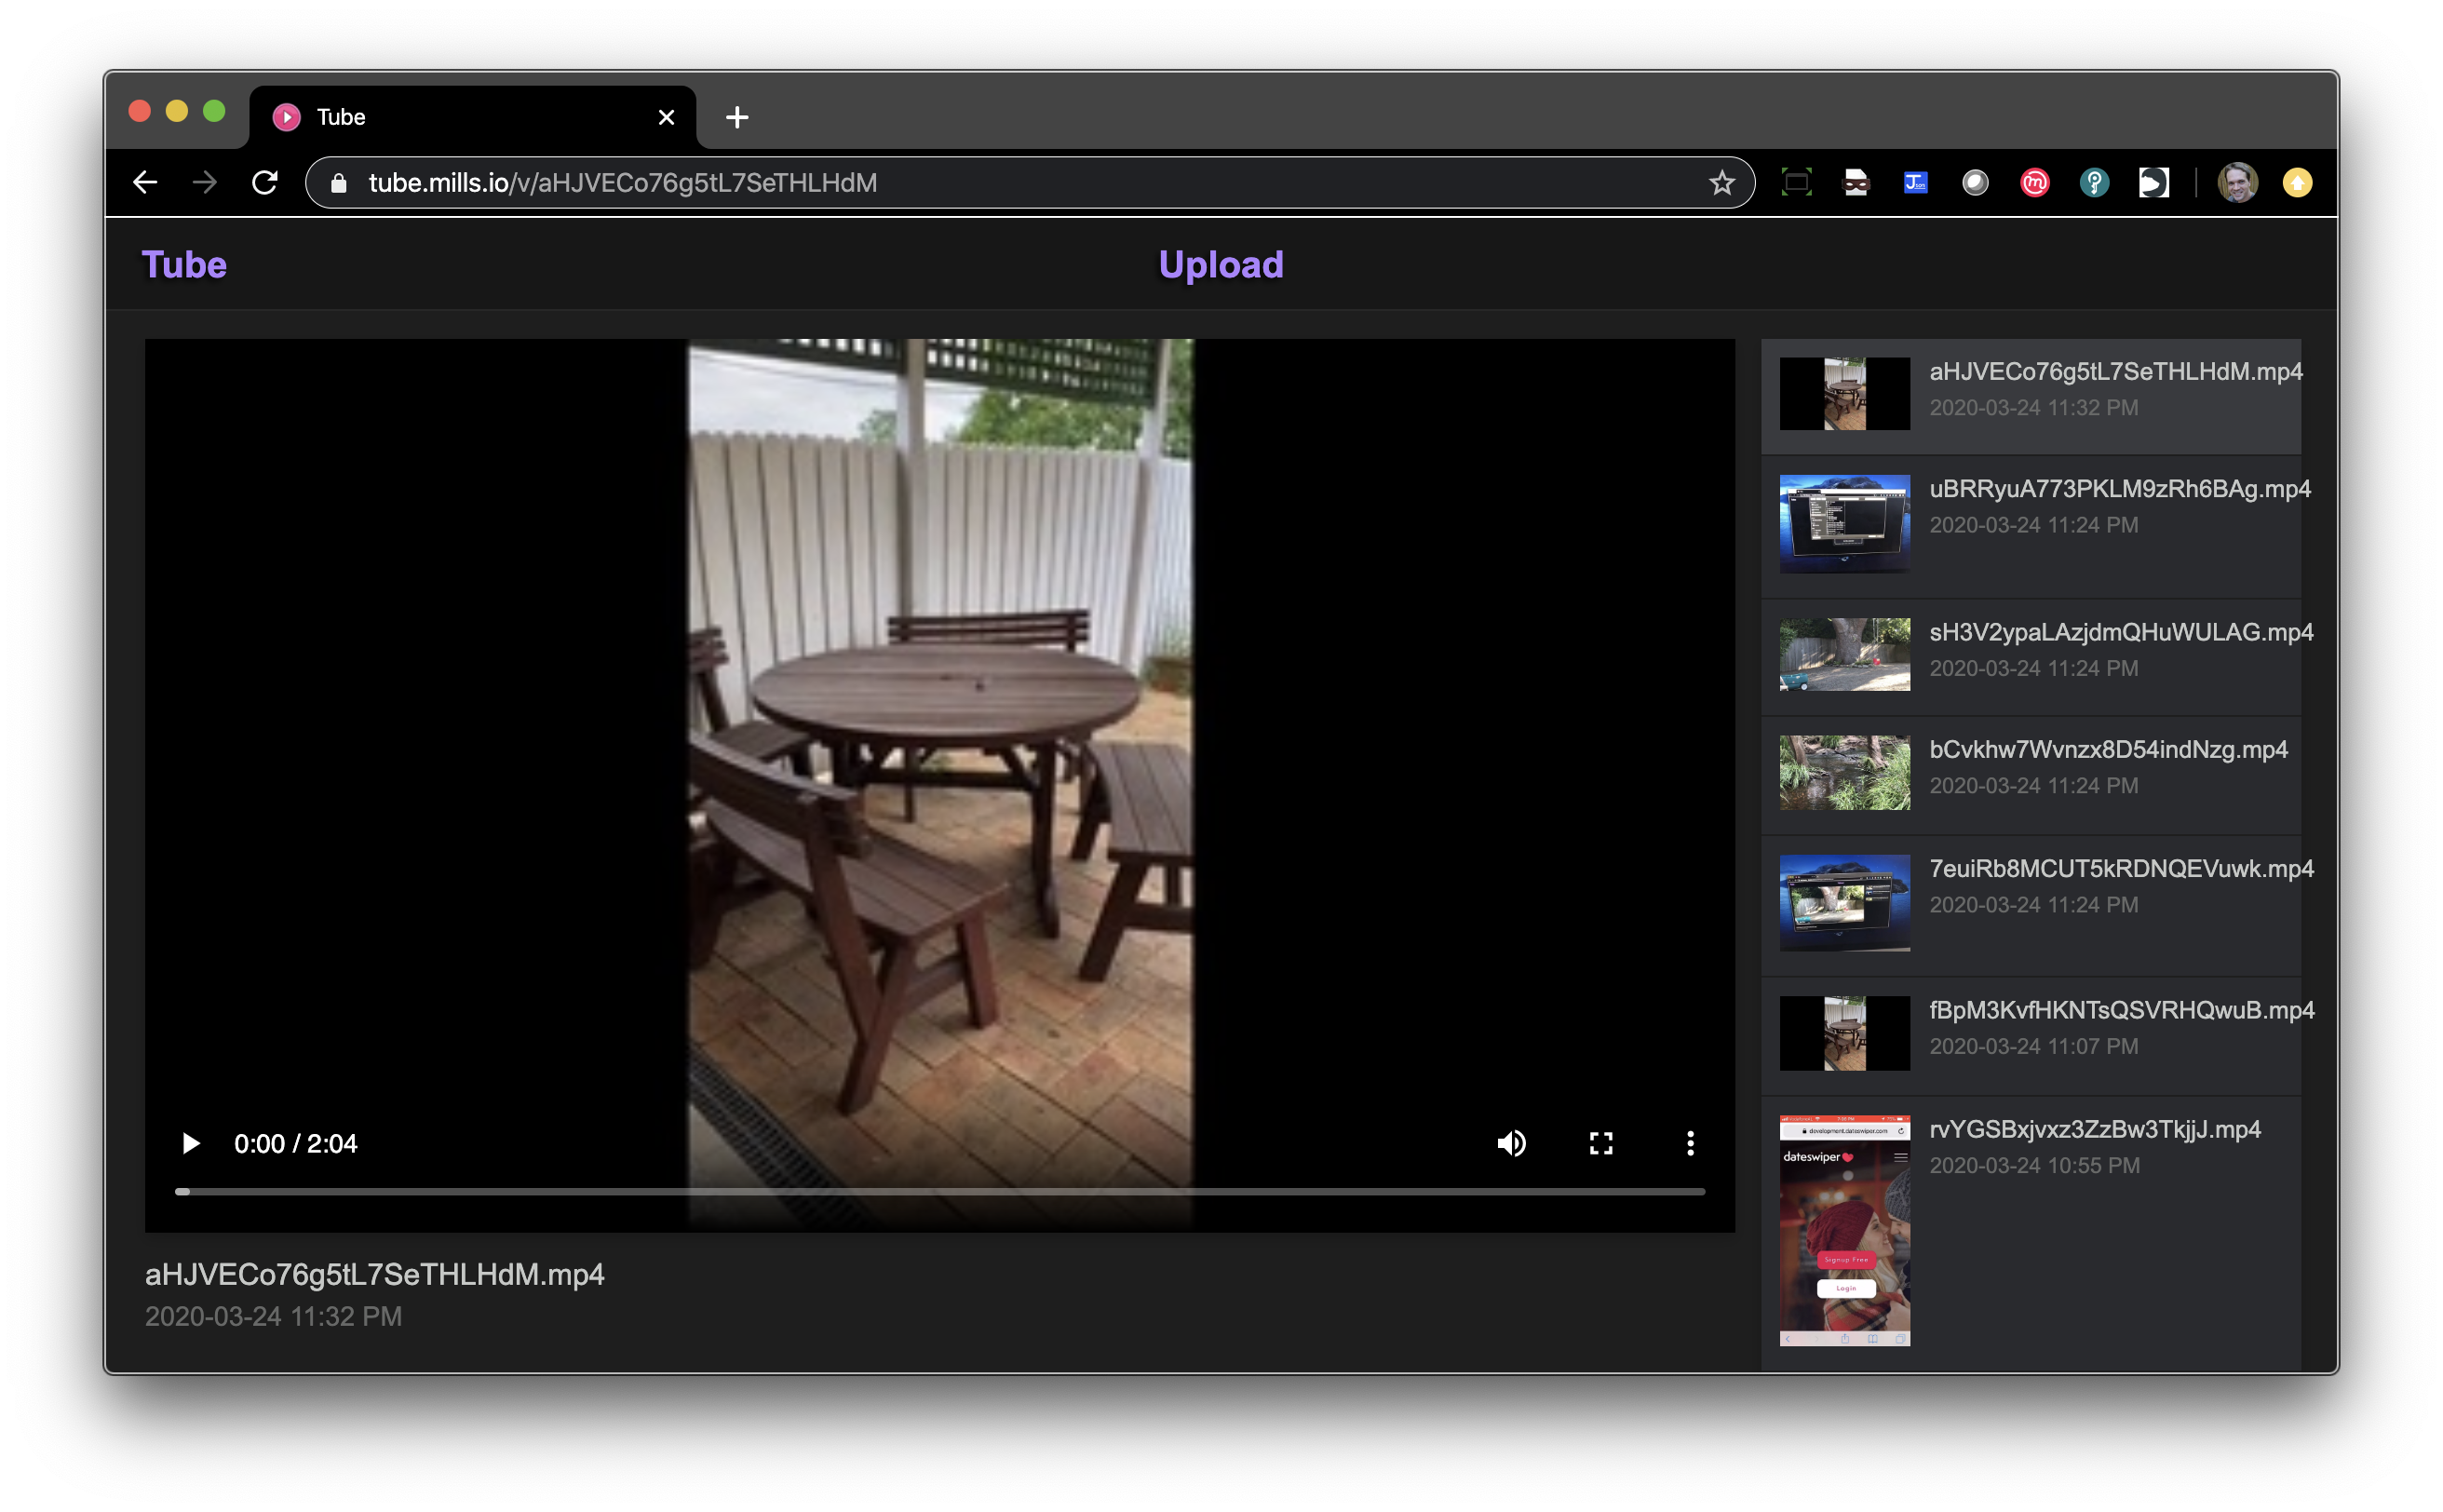The image size is (2443, 1512).
Task: Mute the video volume
Action: point(1511,1143)
